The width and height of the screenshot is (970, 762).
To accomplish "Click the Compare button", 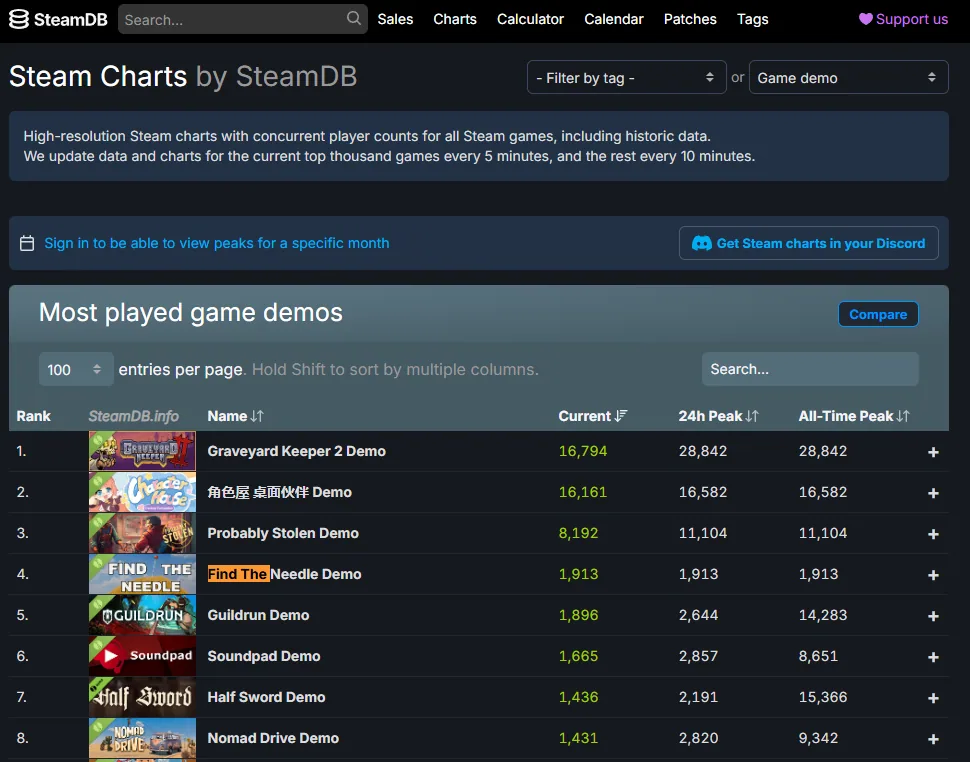I will tap(878, 314).
